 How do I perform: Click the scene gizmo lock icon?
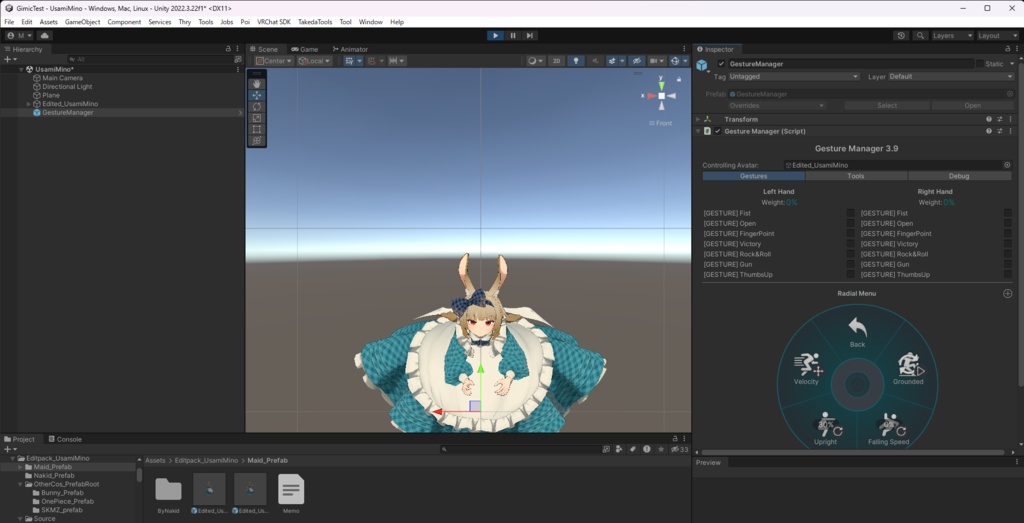coord(679,79)
